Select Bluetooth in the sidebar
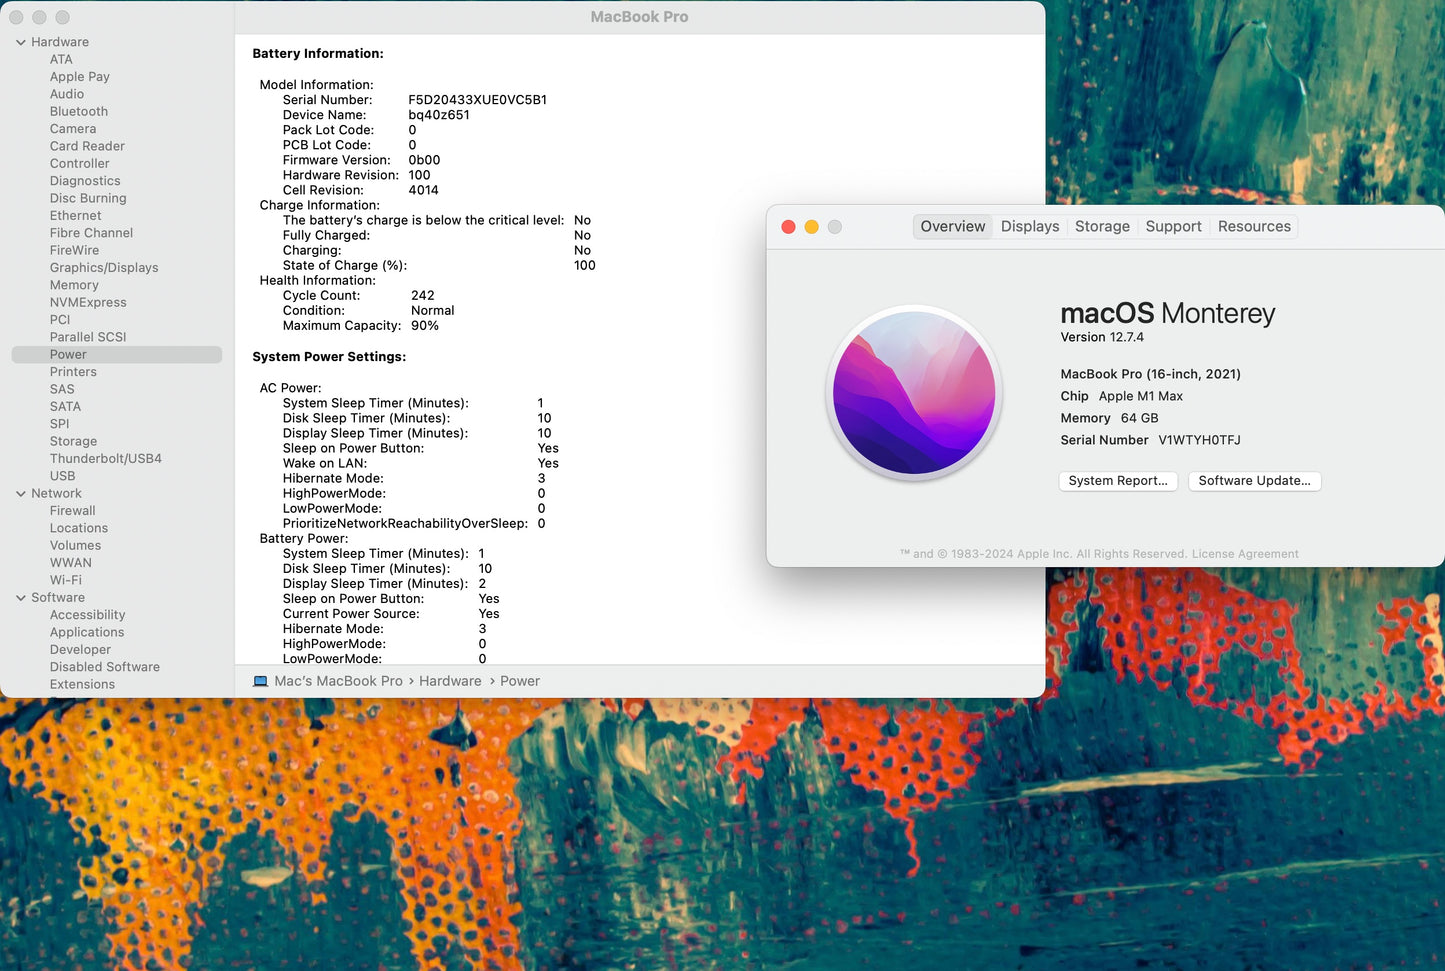Viewport: 1445px width, 971px height. [79, 112]
